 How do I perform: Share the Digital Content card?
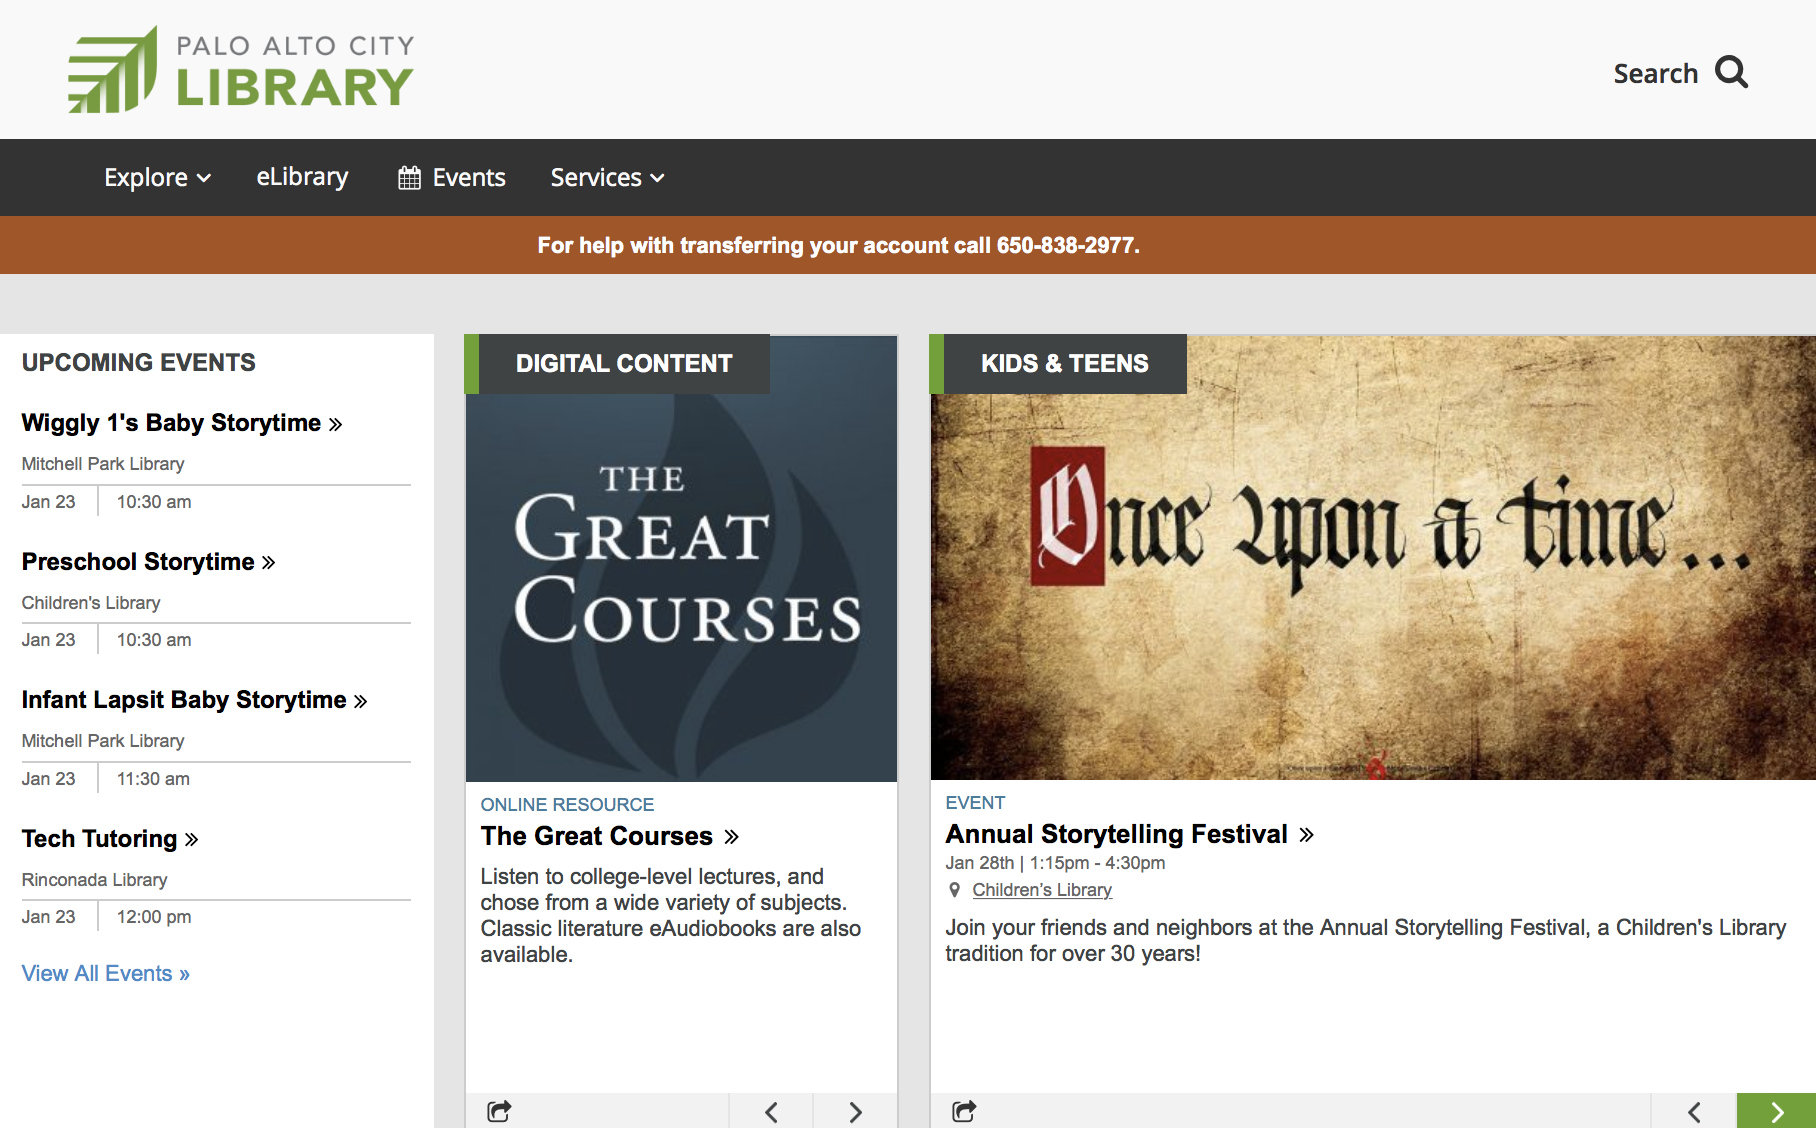tap(499, 1111)
